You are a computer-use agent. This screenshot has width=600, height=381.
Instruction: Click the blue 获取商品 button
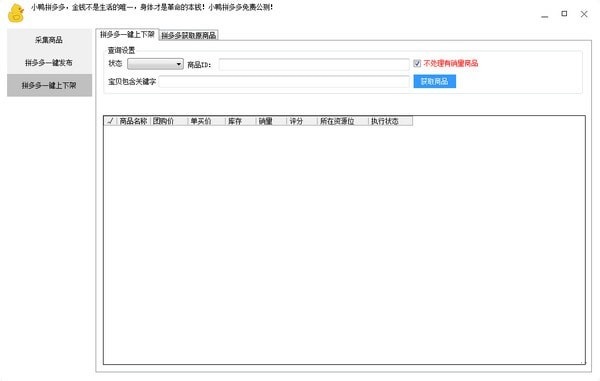(435, 81)
